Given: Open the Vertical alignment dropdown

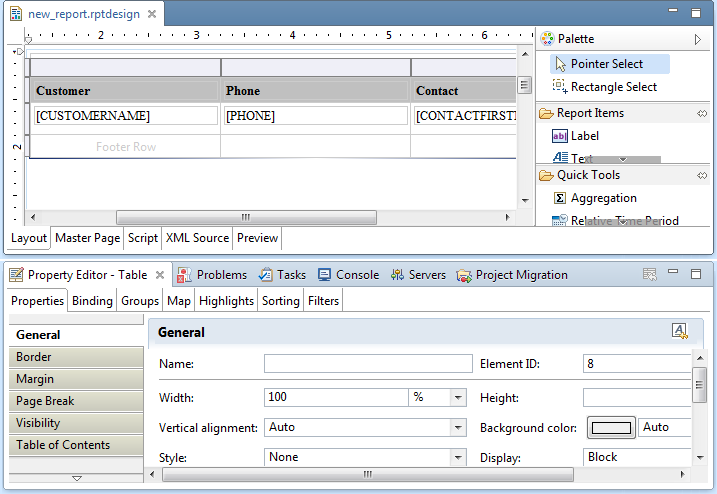Looking at the screenshot, I should click(458, 428).
